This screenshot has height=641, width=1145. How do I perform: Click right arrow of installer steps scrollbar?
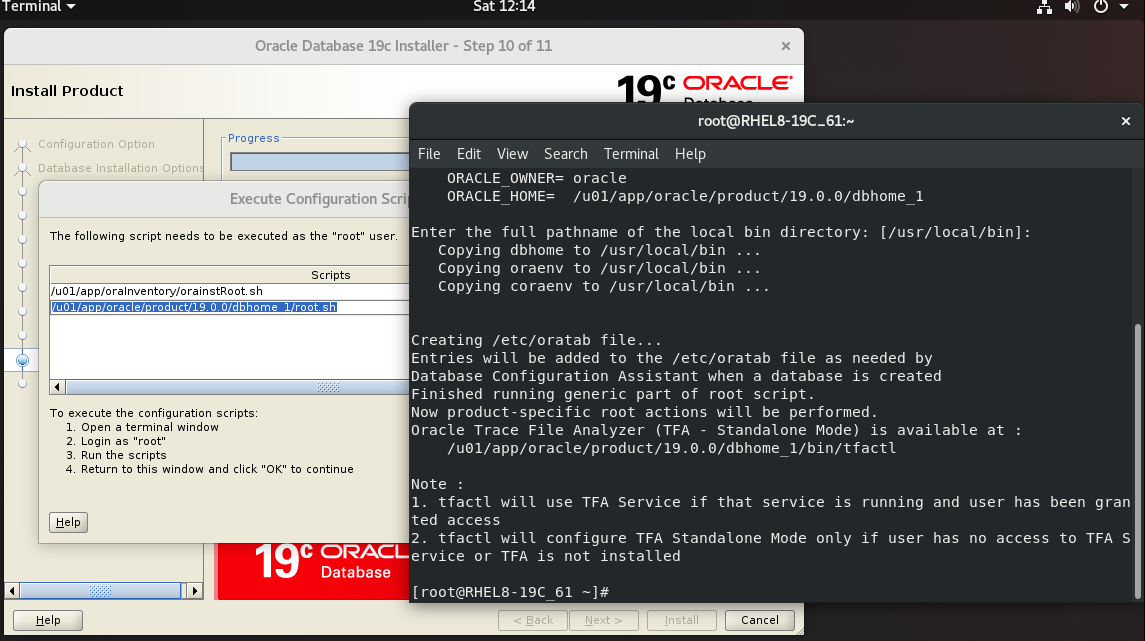tap(194, 591)
